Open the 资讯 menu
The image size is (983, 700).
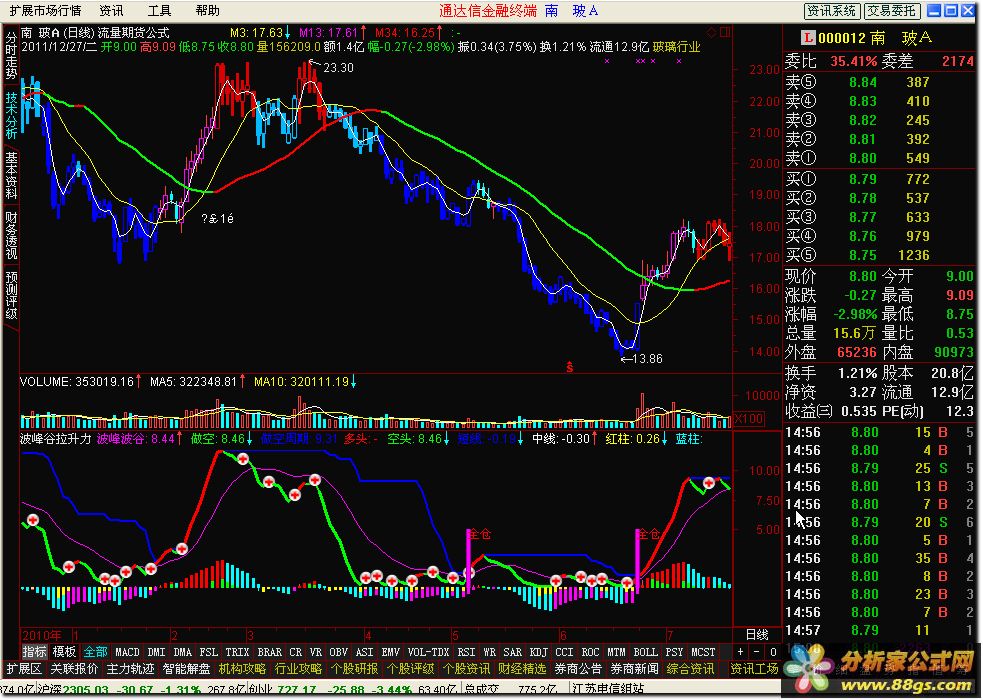coord(111,11)
